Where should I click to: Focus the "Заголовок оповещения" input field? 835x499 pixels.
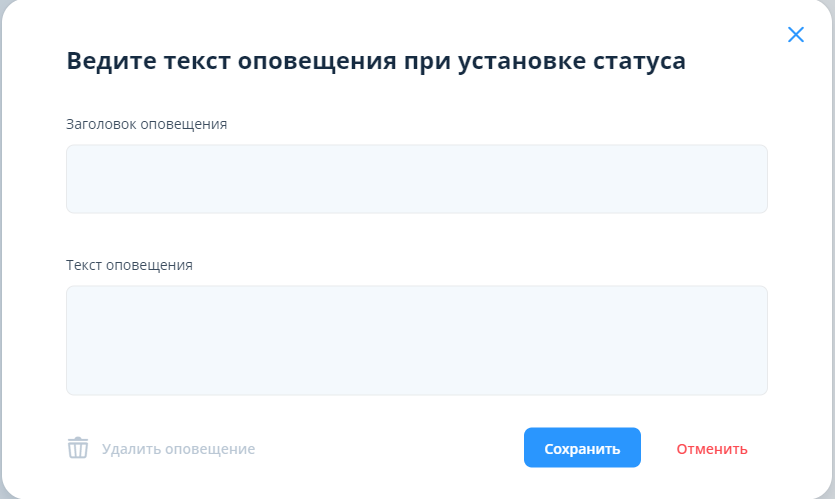pos(416,179)
